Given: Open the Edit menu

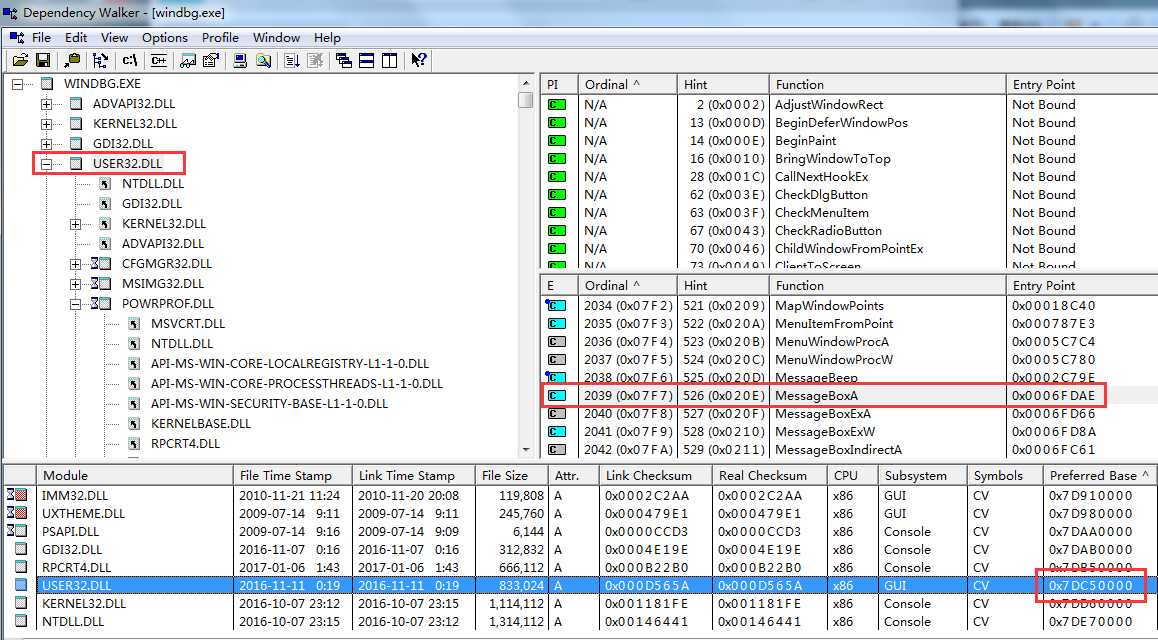Looking at the screenshot, I should [x=75, y=38].
